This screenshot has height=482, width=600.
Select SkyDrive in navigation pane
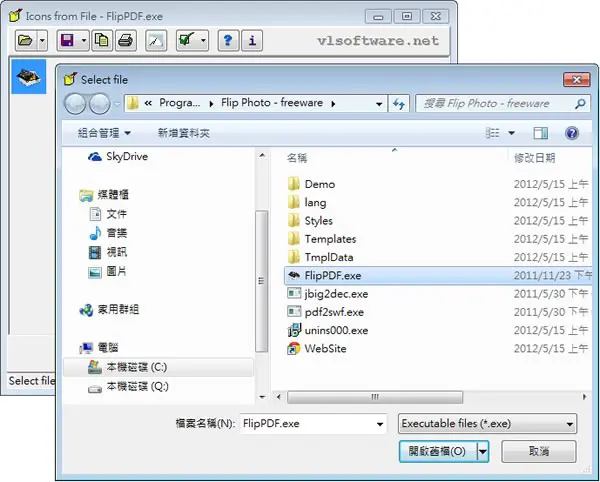click(x=118, y=156)
